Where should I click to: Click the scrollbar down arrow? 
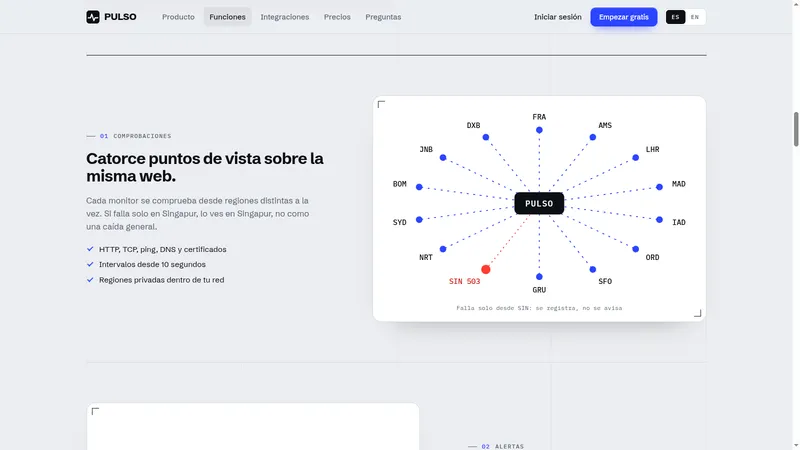(x=796, y=446)
